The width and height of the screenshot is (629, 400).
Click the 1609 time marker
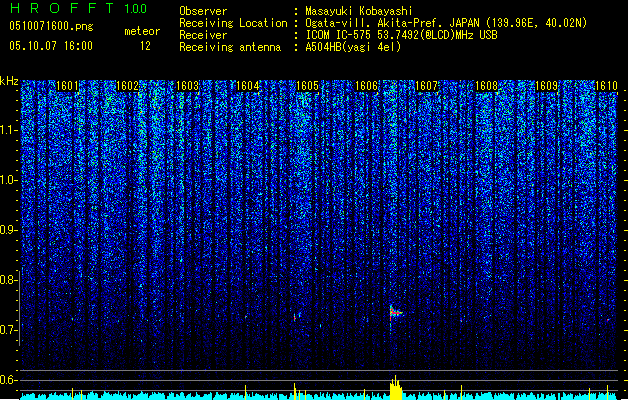(x=547, y=86)
